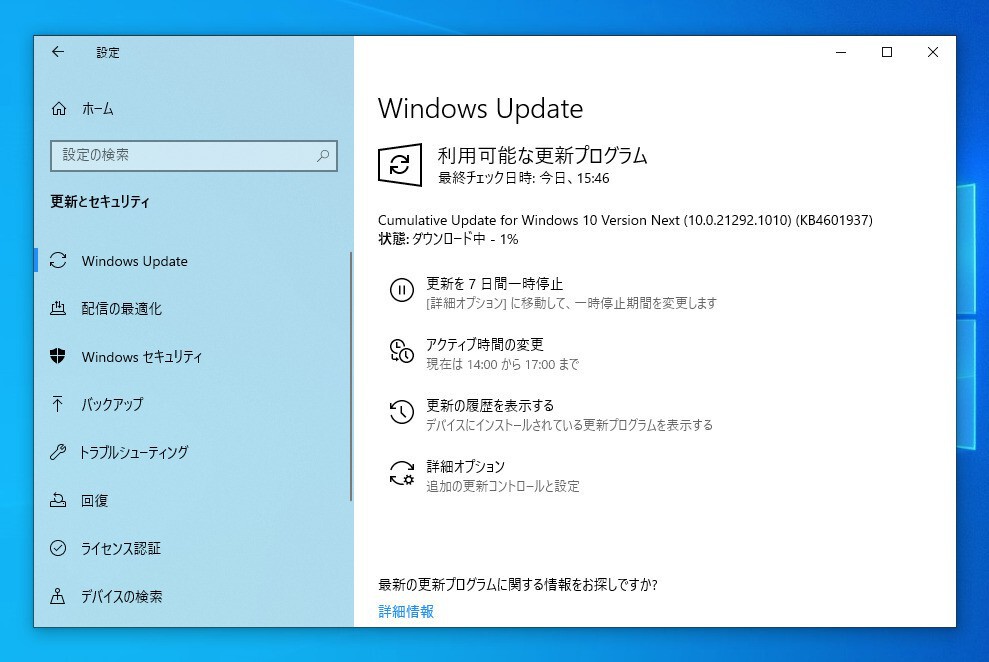Viewport: 989px width, 662px height.
Task: Minimize the Settings window
Action: tap(841, 52)
